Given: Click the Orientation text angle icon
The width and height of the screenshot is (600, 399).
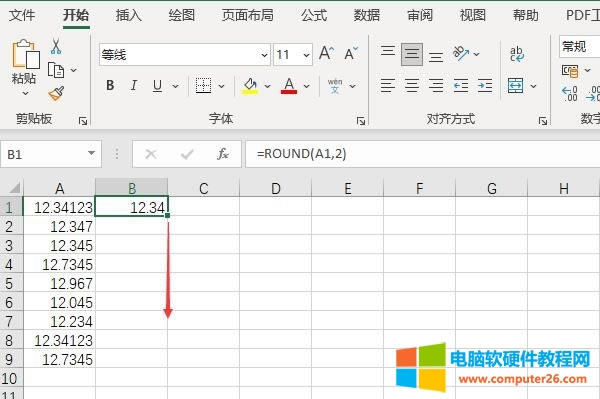Looking at the screenshot, I should [460, 53].
